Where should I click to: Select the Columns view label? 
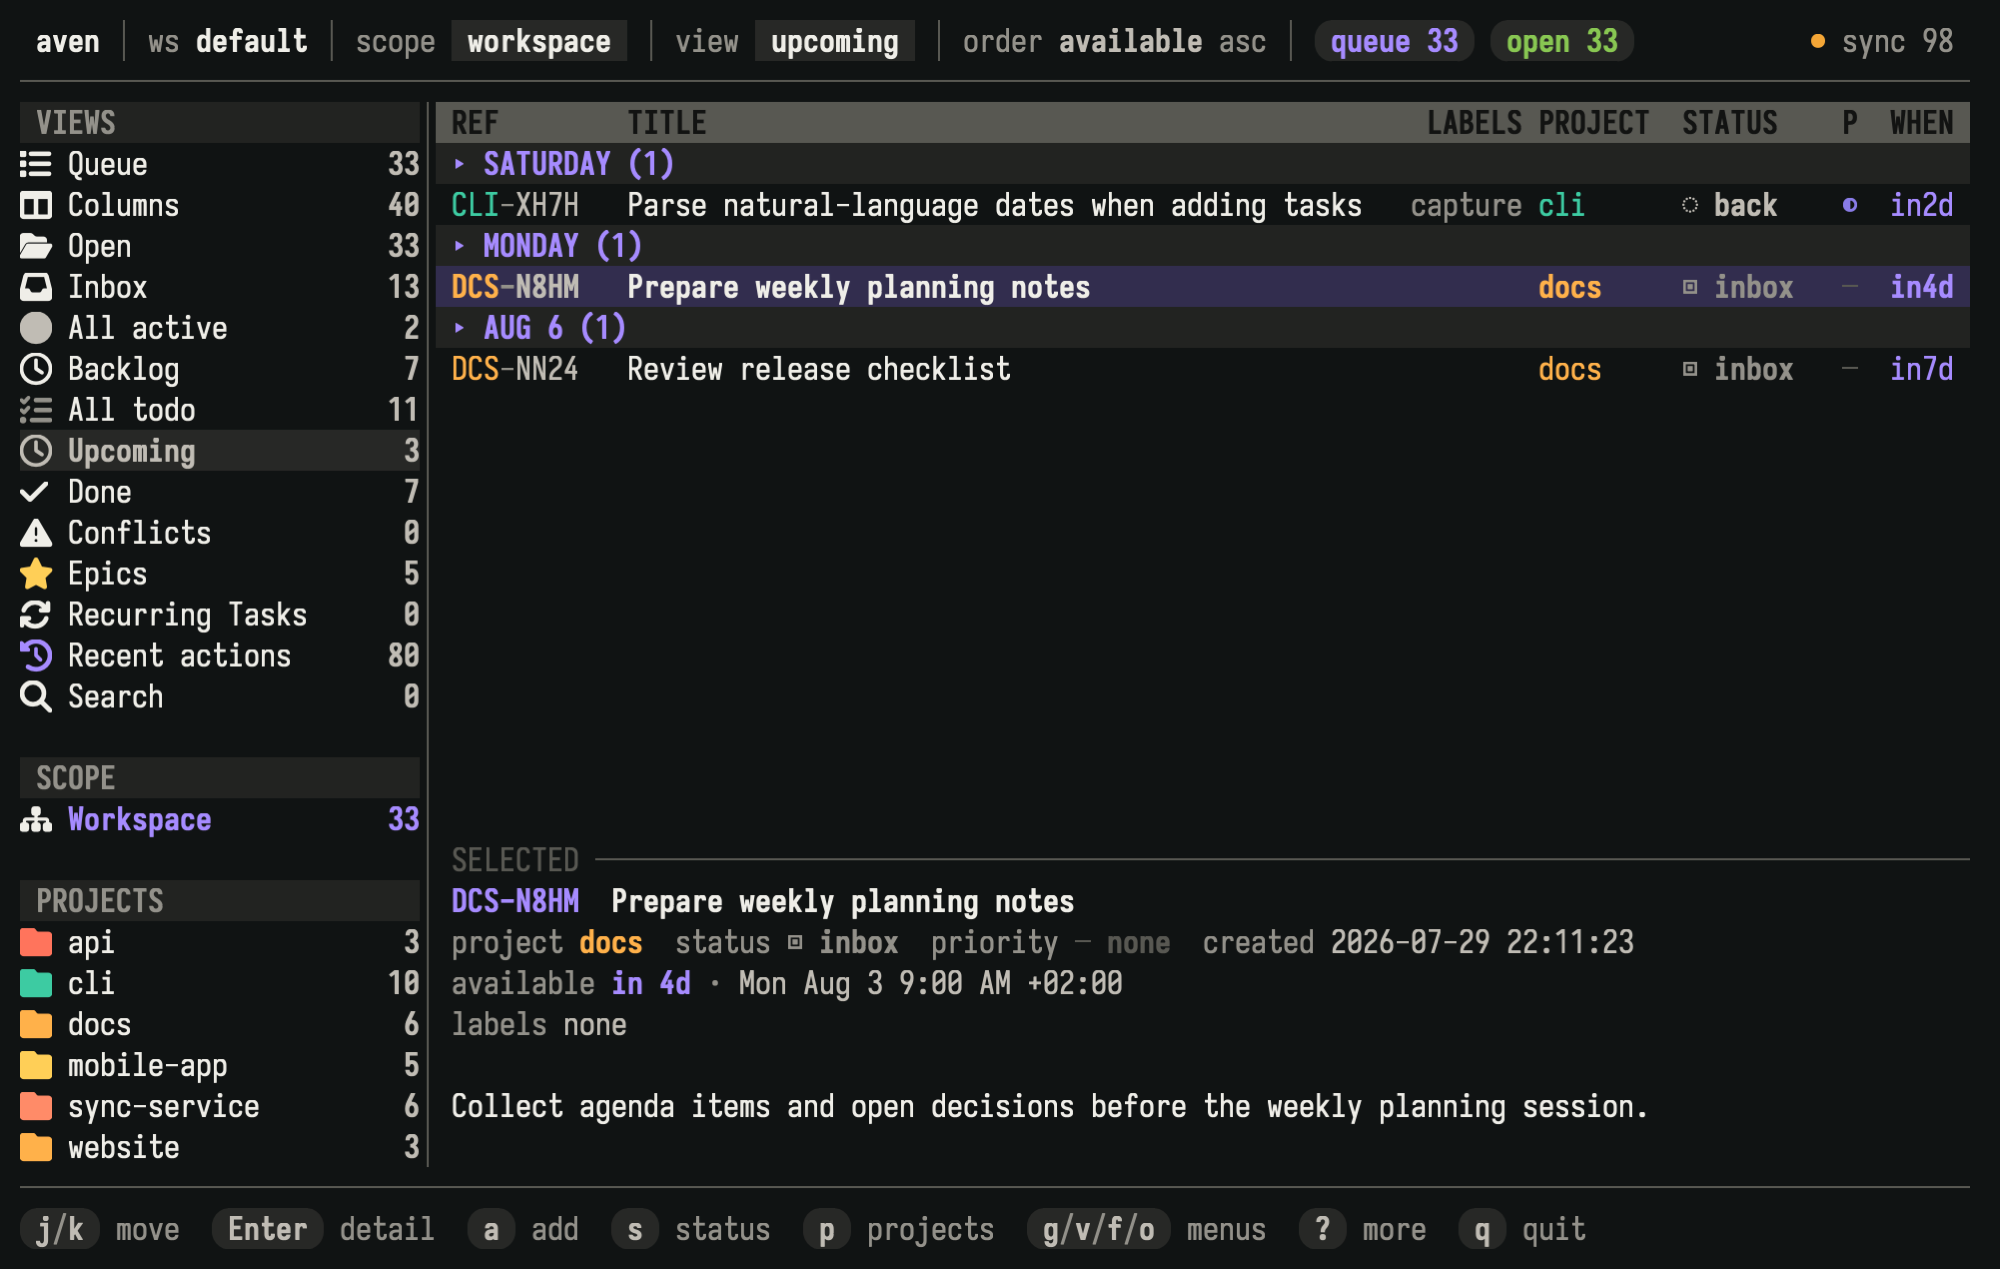pos(123,205)
